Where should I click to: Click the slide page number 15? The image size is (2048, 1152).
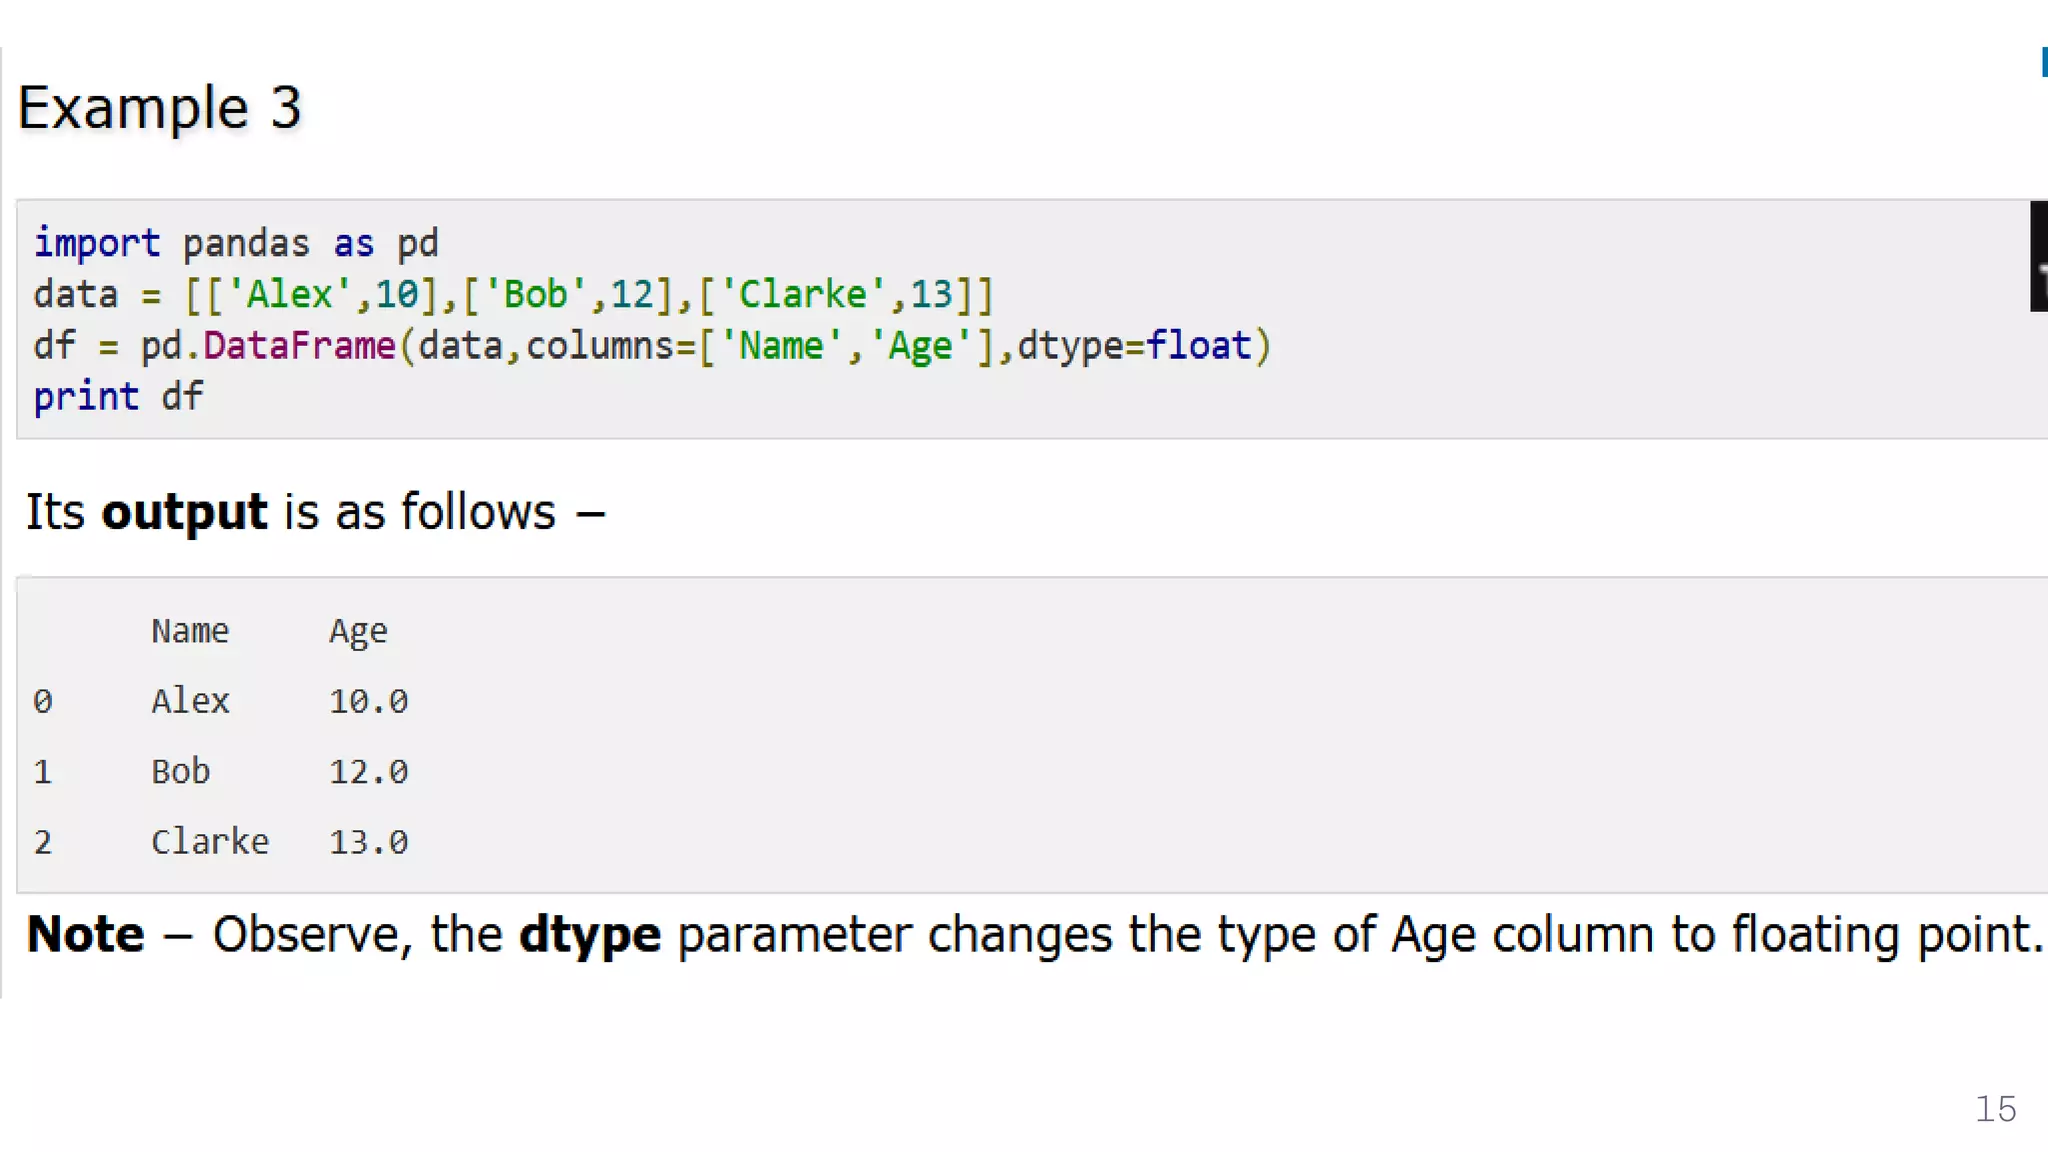click(1995, 1109)
